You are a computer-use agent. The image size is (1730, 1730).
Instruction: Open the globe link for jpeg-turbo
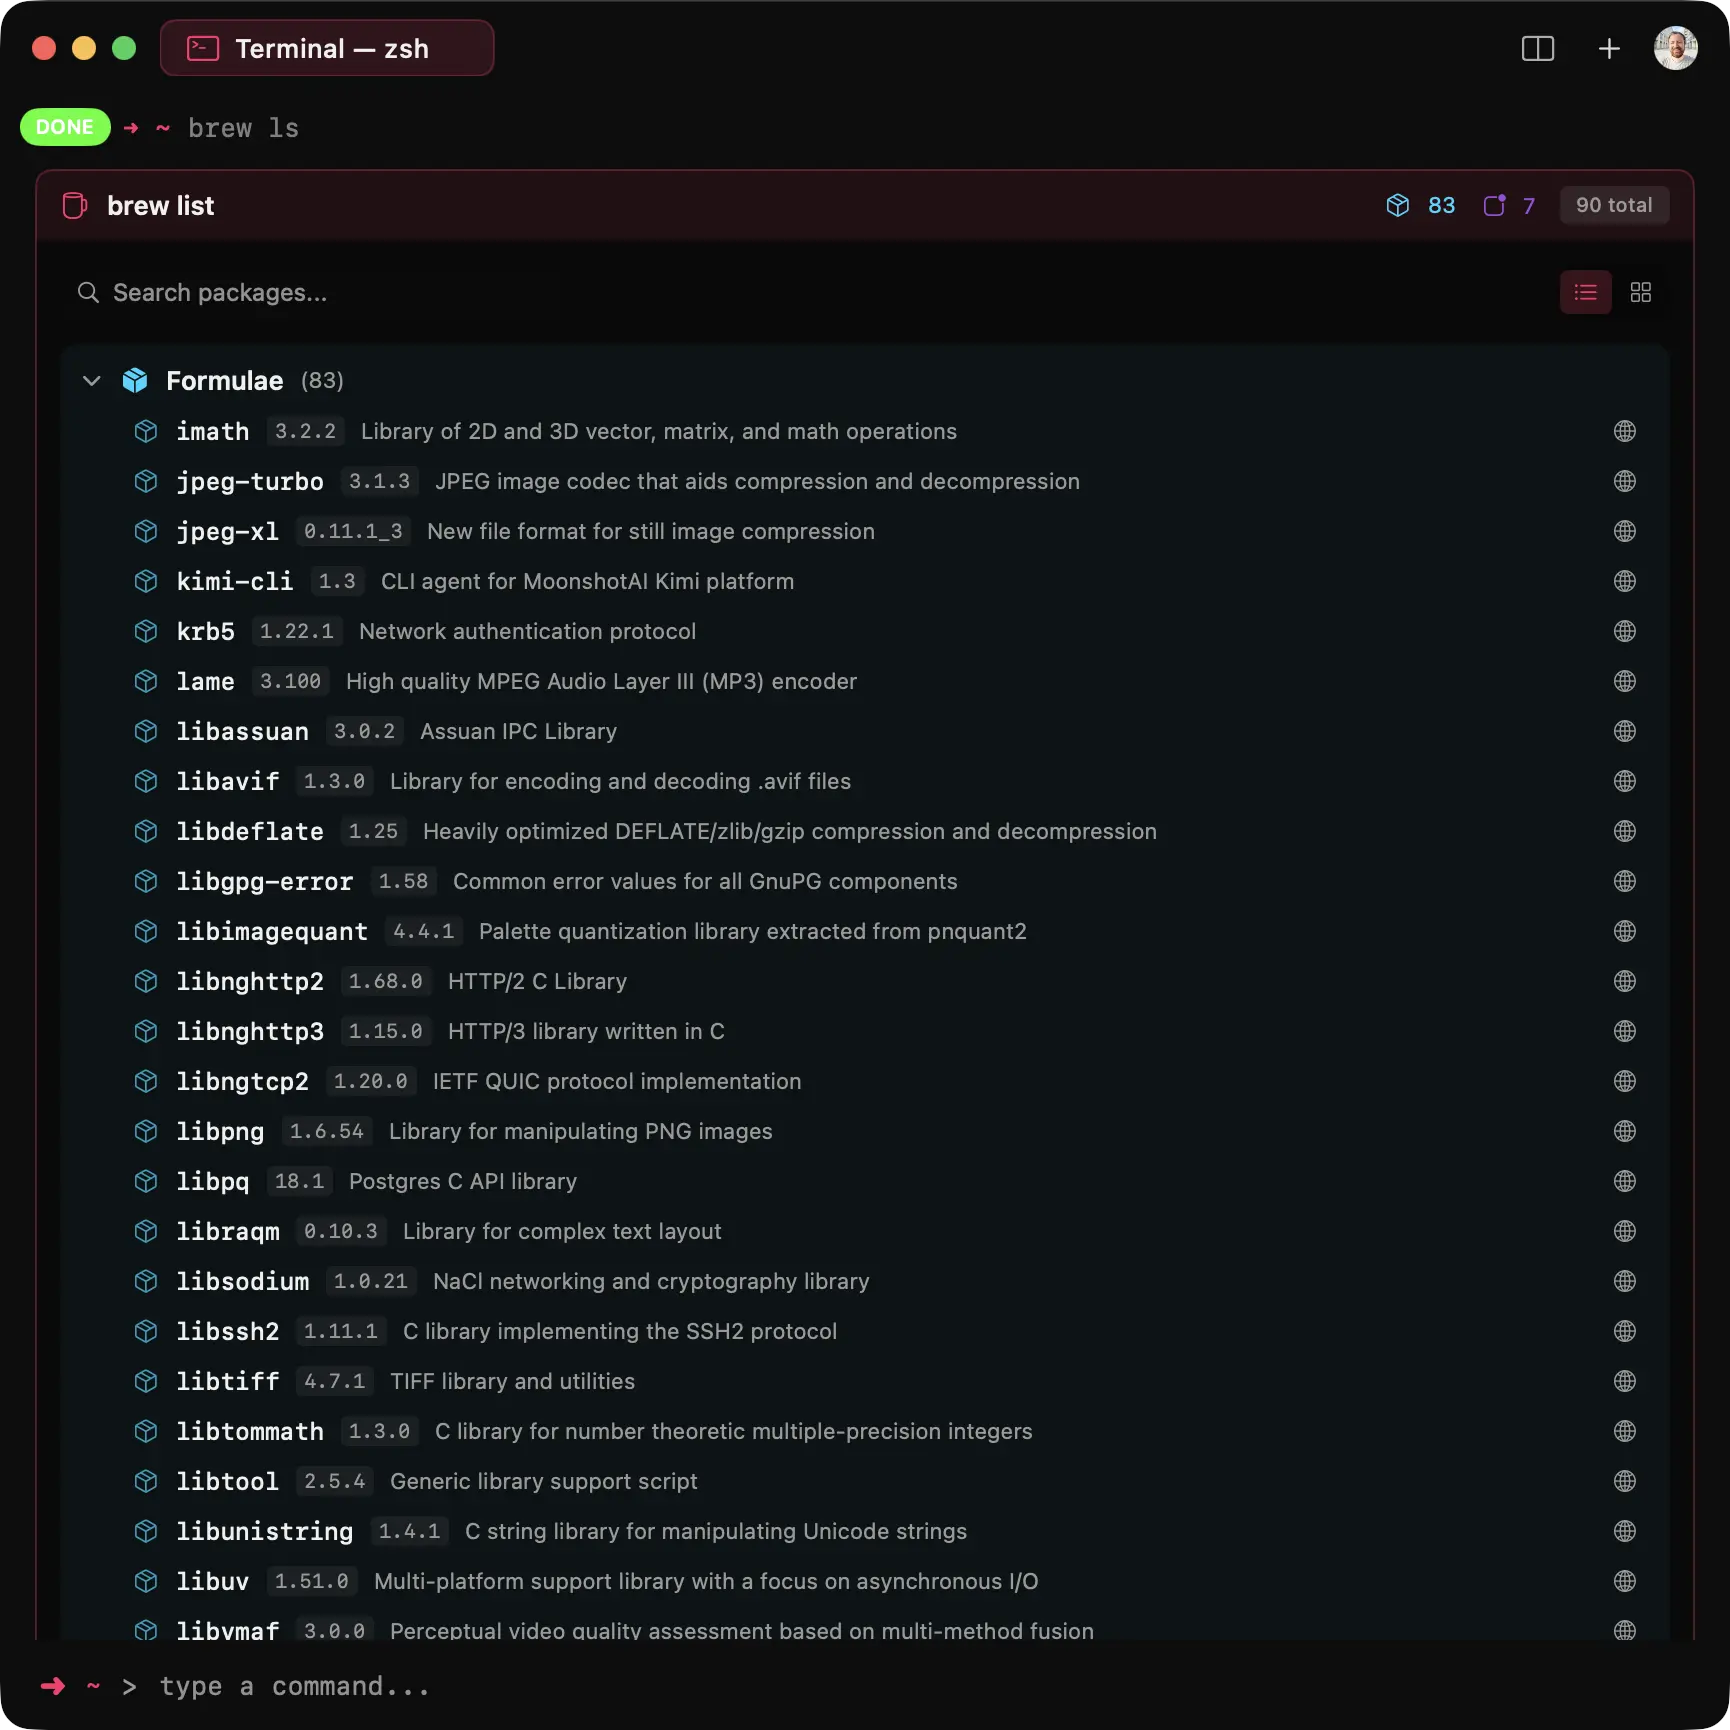pos(1624,481)
